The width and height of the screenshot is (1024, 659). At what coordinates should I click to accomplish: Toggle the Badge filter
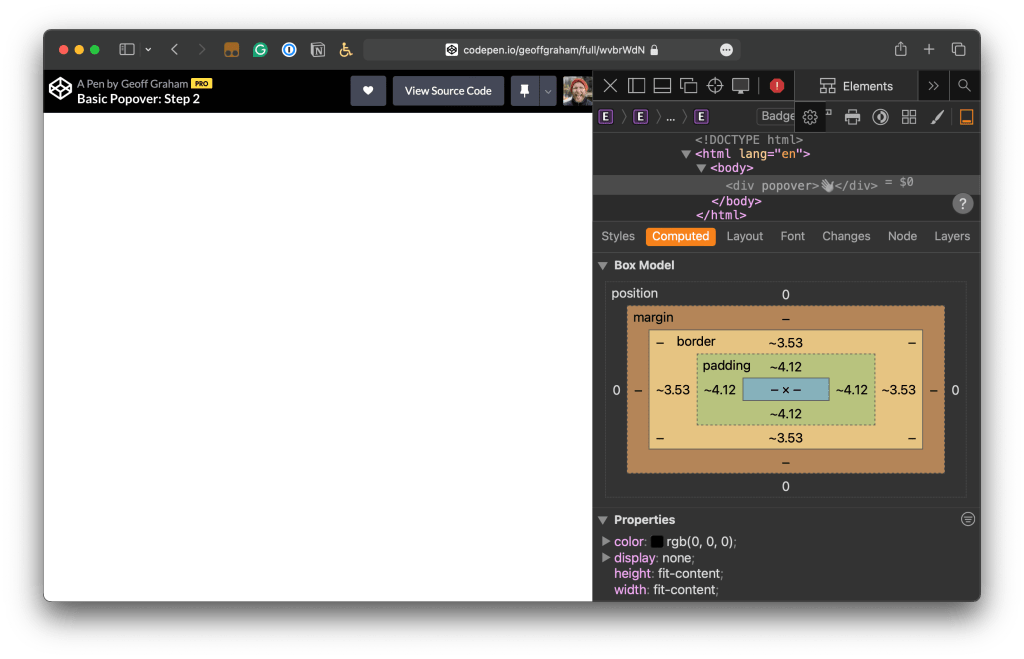[776, 116]
